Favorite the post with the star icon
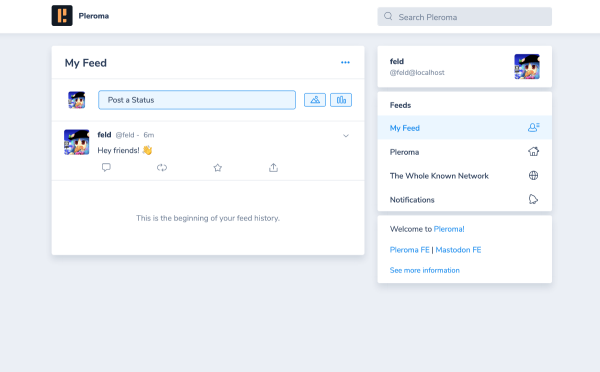This screenshot has height=372, width=600. [218, 167]
